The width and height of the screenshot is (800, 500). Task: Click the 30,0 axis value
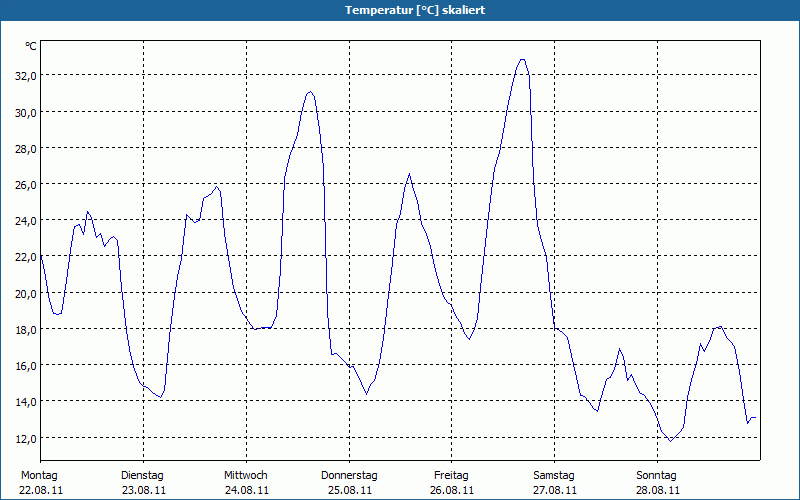click(x=26, y=112)
